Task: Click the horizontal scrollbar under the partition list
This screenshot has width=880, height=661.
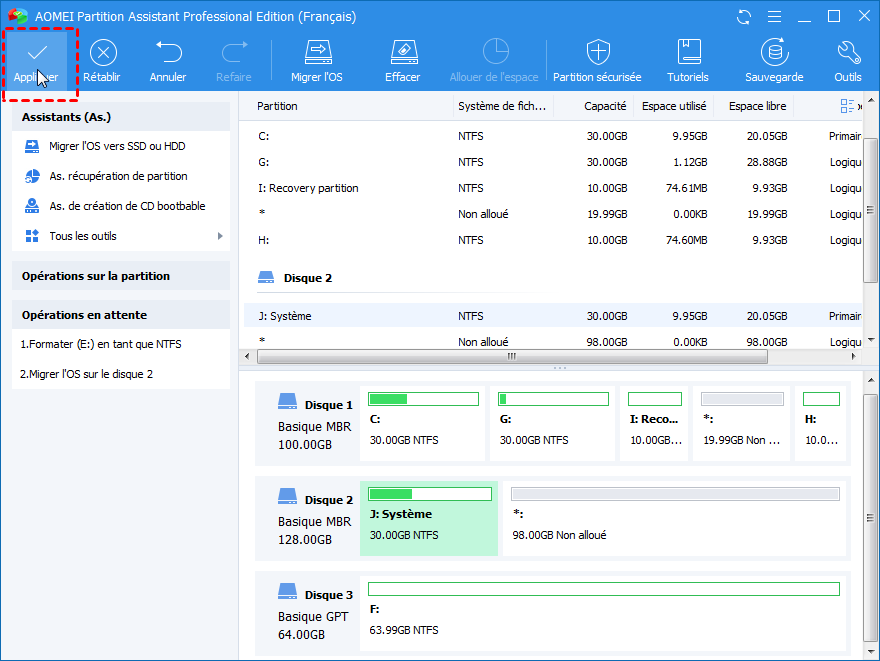Action: point(510,356)
